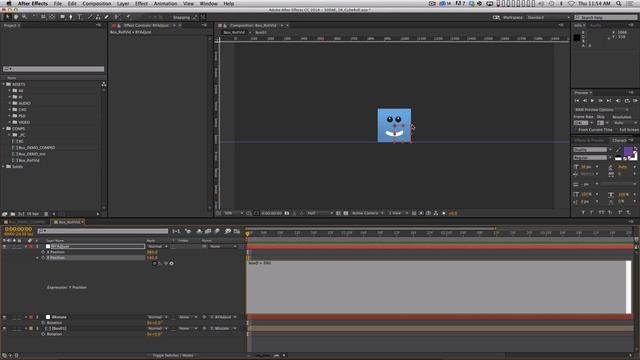Enable Full Screen checkbox
This screenshot has height=360, width=640.
(617, 130)
